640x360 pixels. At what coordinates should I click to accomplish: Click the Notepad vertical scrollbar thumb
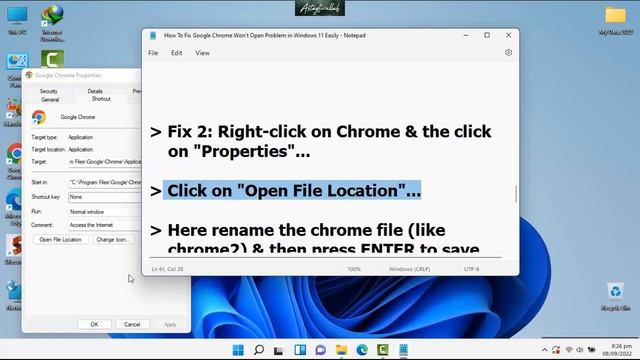point(516,194)
